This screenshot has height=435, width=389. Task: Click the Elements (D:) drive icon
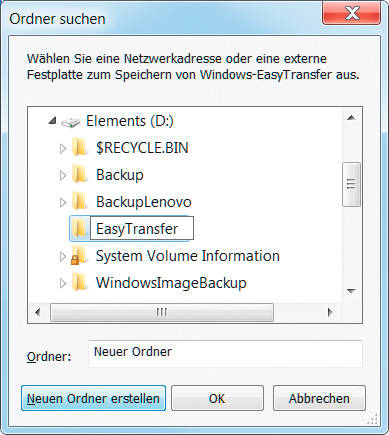pos(70,122)
